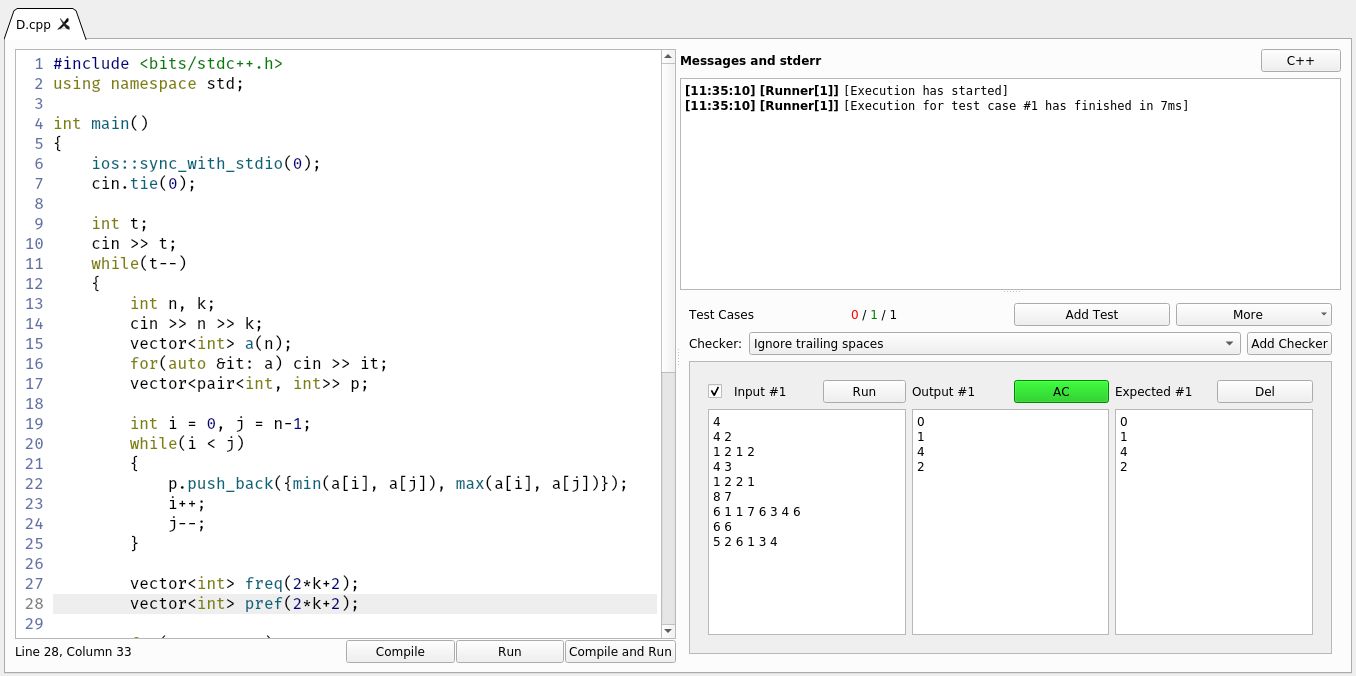Viewport: 1356px width, 676px height.
Task: Run only test case #1
Action: 863,391
